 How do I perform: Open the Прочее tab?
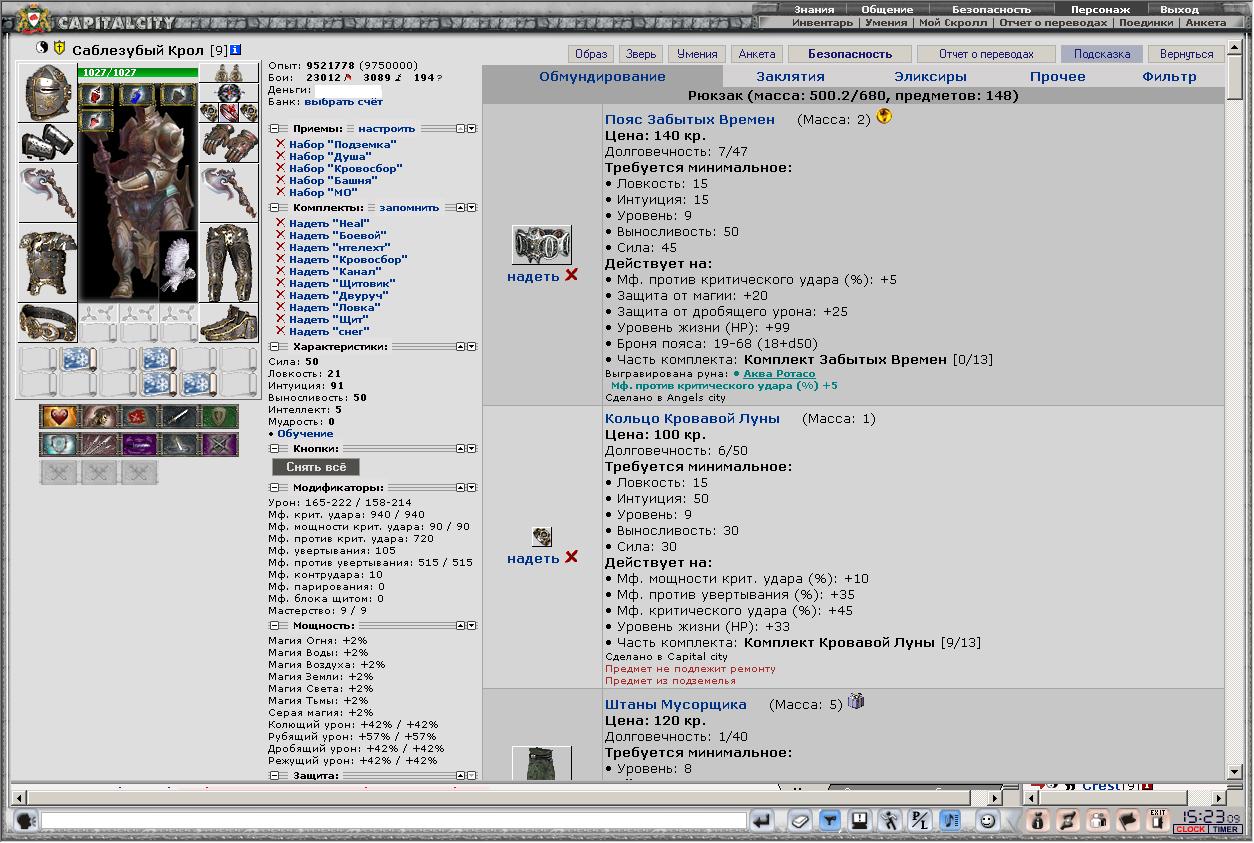coord(1057,76)
